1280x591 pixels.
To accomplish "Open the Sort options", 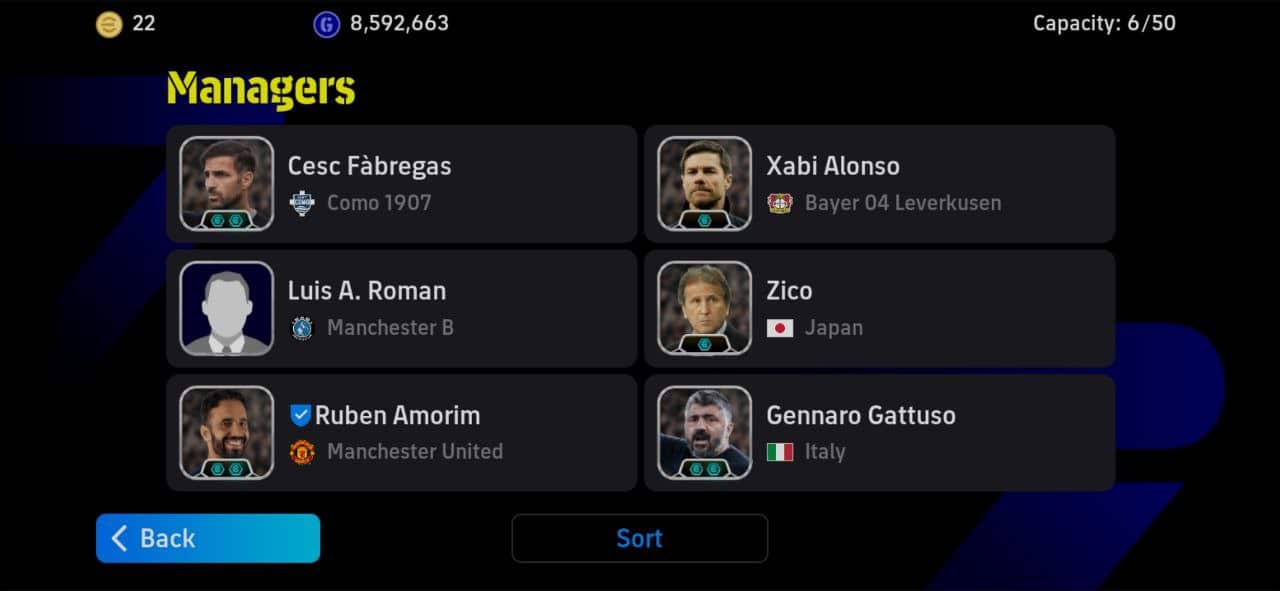I will [639, 538].
